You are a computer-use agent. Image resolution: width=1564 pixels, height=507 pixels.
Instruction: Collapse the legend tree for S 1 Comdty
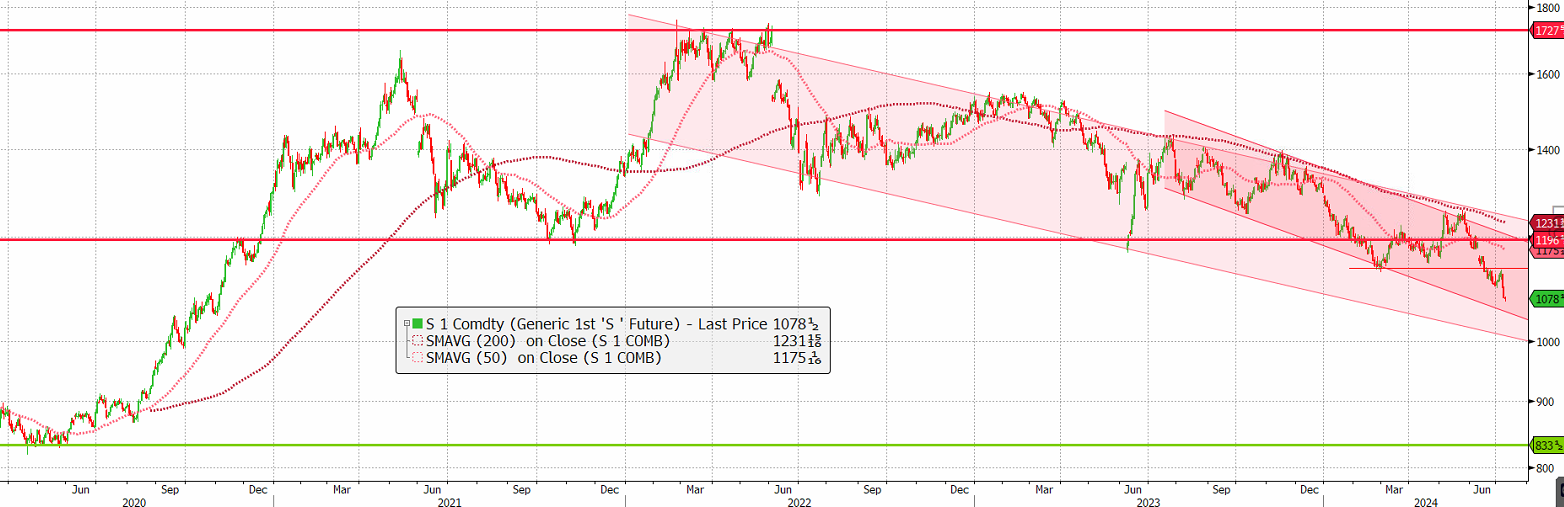405,324
